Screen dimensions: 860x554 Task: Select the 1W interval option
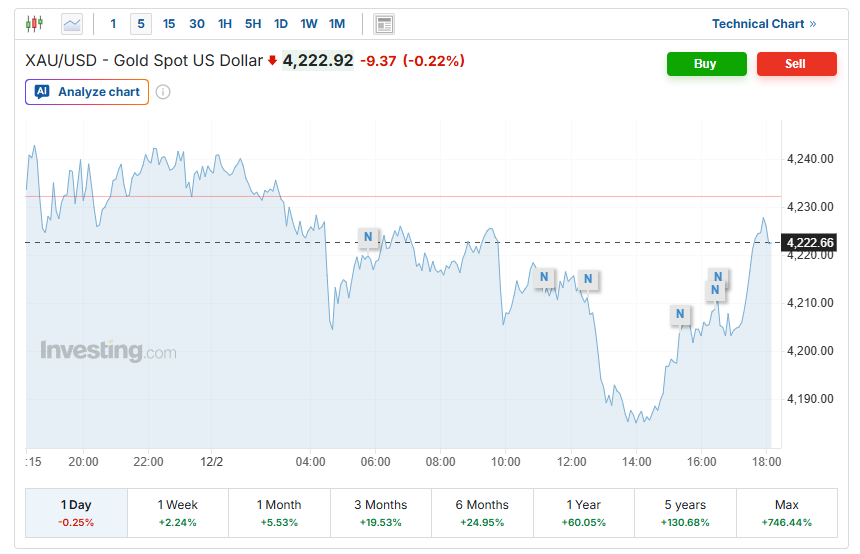pyautogui.click(x=309, y=24)
